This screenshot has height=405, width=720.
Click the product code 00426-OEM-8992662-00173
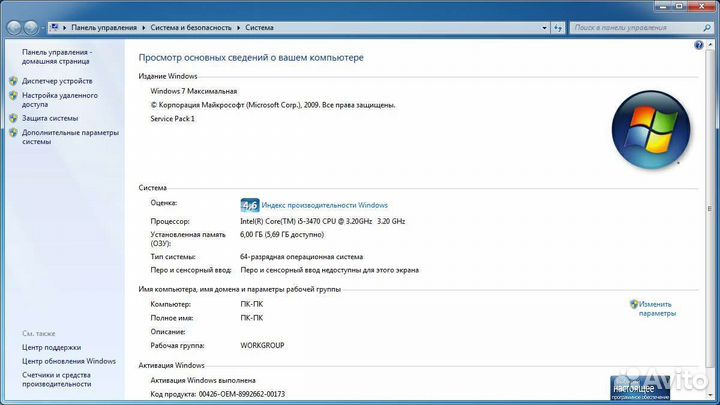pyautogui.click(x=242, y=394)
